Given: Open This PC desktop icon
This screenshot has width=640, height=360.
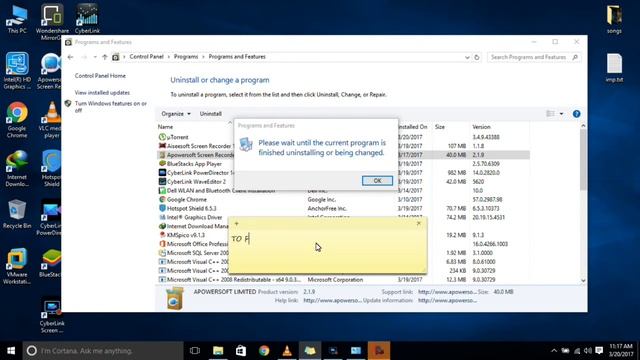Looking at the screenshot, I should (x=17, y=20).
